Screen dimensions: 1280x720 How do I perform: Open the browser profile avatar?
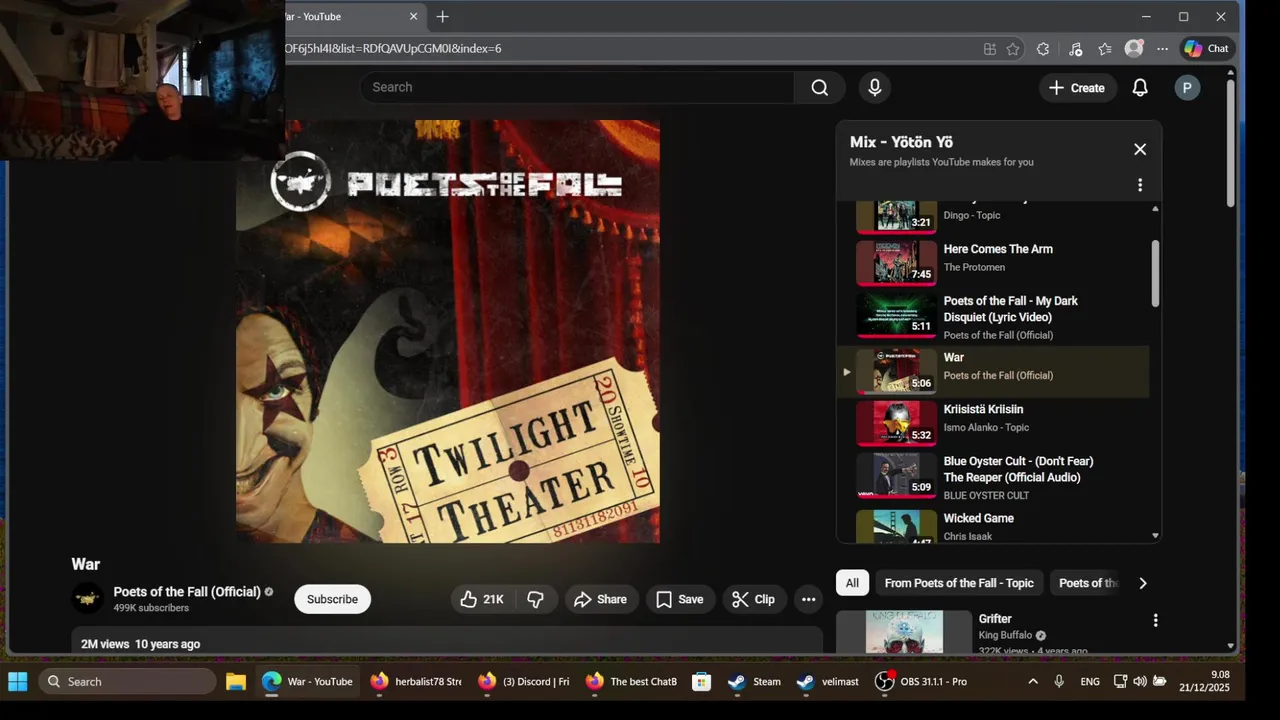click(x=1134, y=48)
